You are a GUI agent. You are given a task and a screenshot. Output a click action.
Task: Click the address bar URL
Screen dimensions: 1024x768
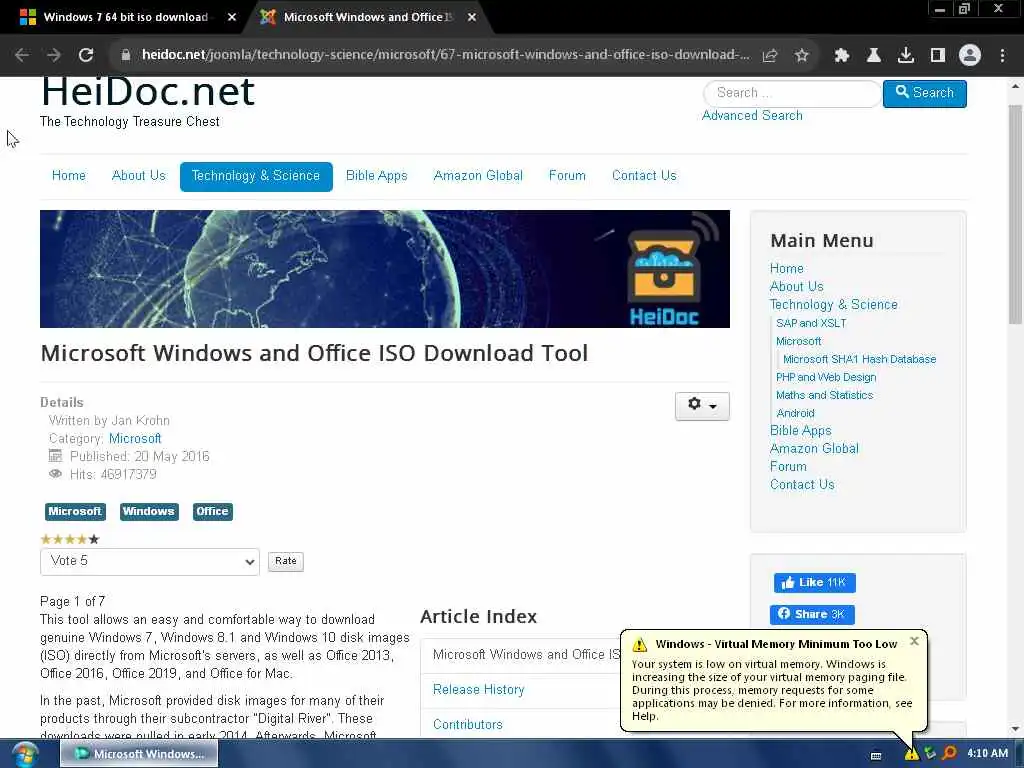(x=445, y=55)
